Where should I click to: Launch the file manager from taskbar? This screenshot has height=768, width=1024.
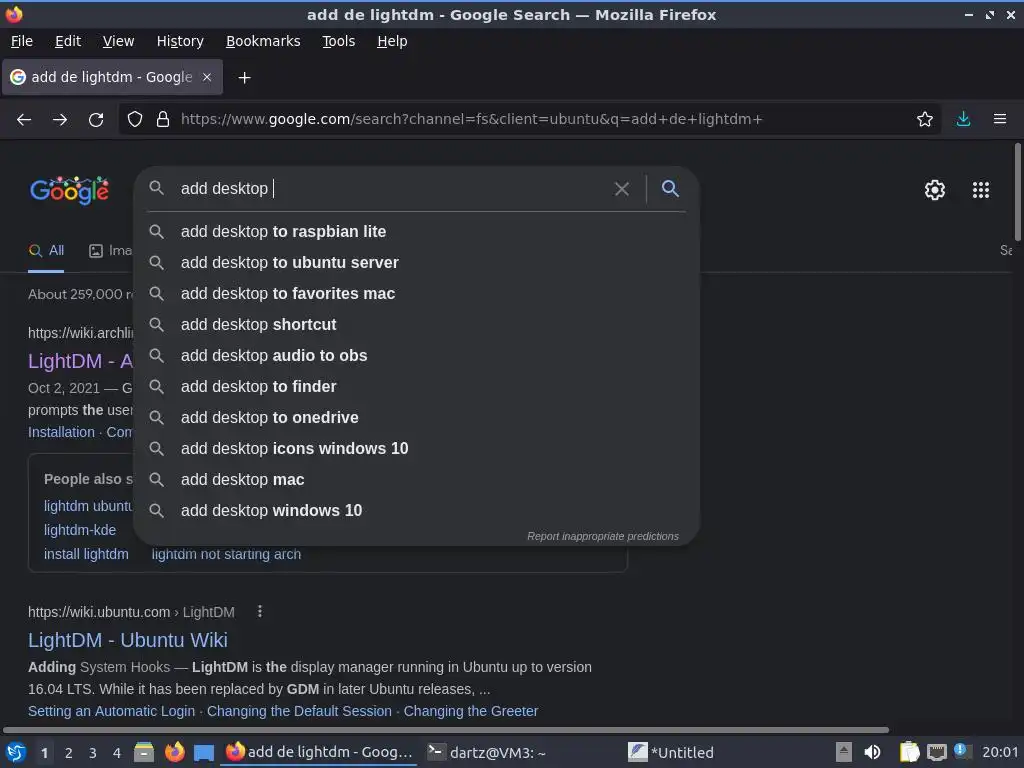(144, 752)
